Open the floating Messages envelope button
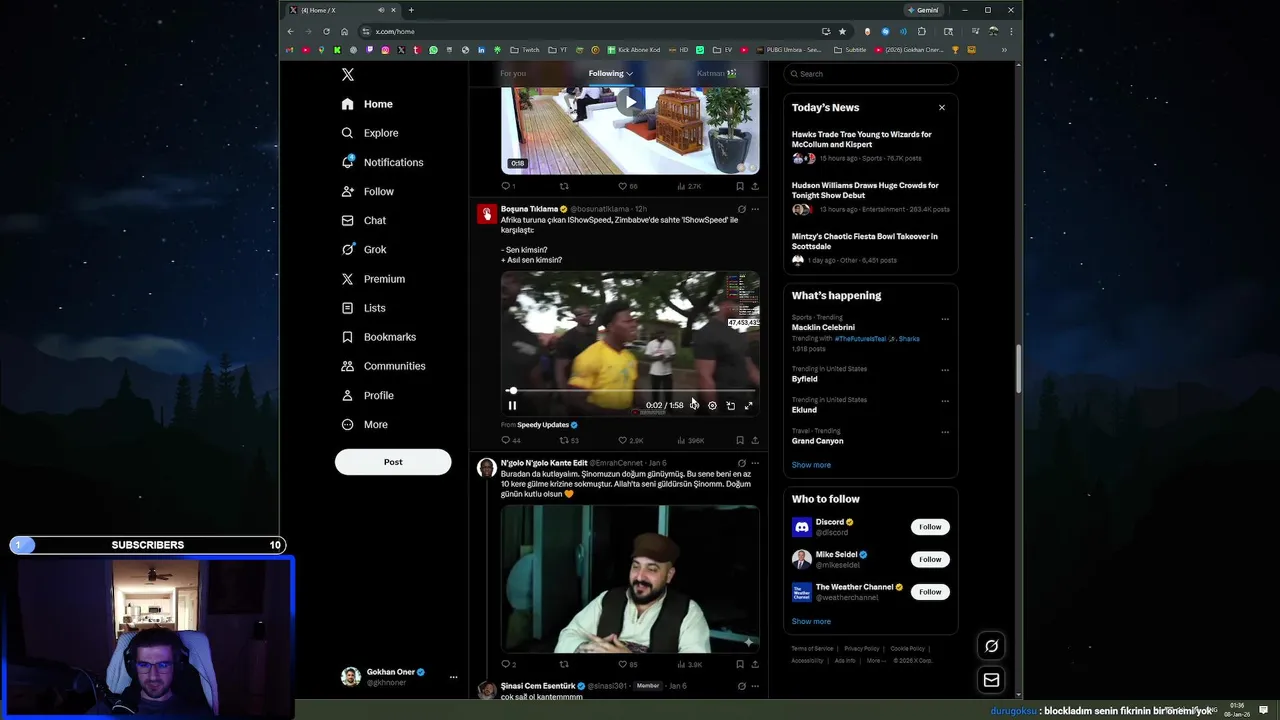Screen dimensions: 1280x720 click(991, 680)
